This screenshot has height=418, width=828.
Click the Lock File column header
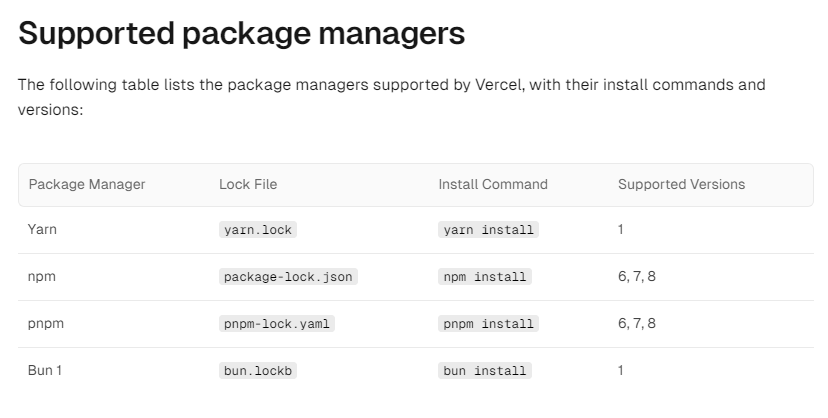(x=248, y=184)
